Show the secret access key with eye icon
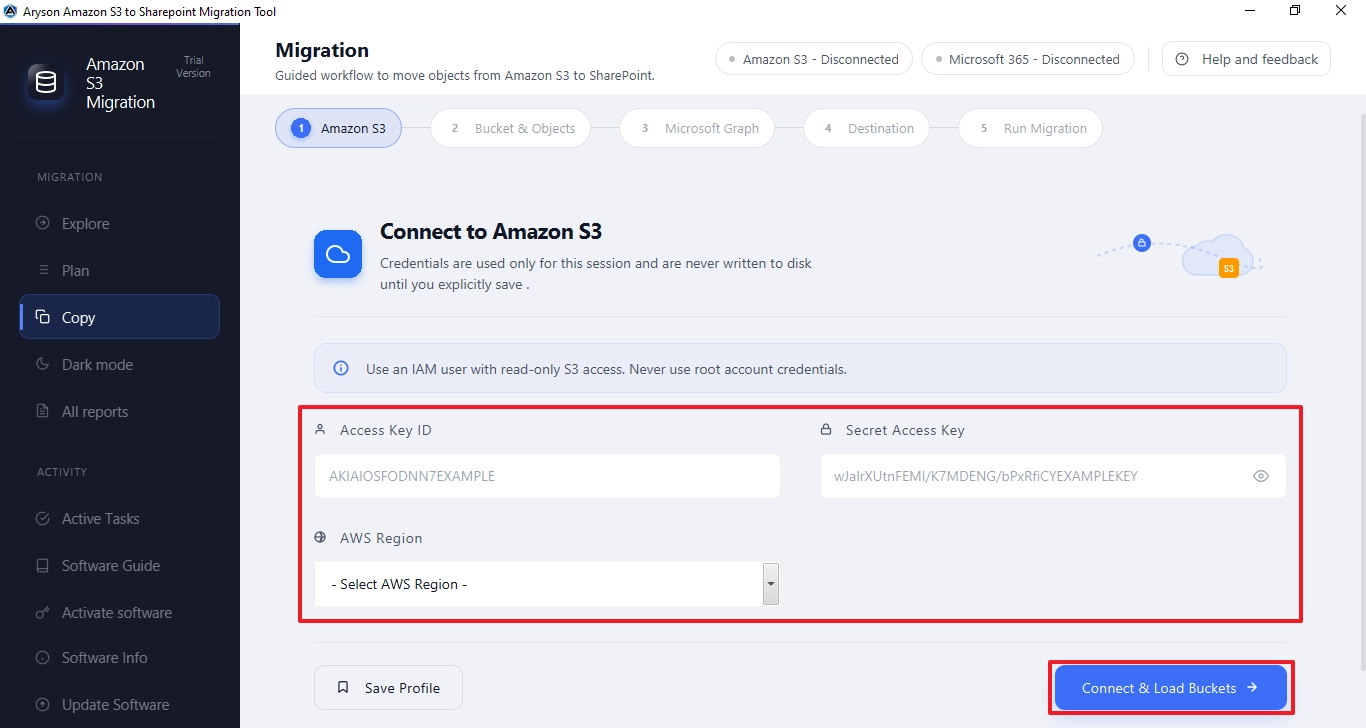The width and height of the screenshot is (1366, 728). (x=1261, y=476)
